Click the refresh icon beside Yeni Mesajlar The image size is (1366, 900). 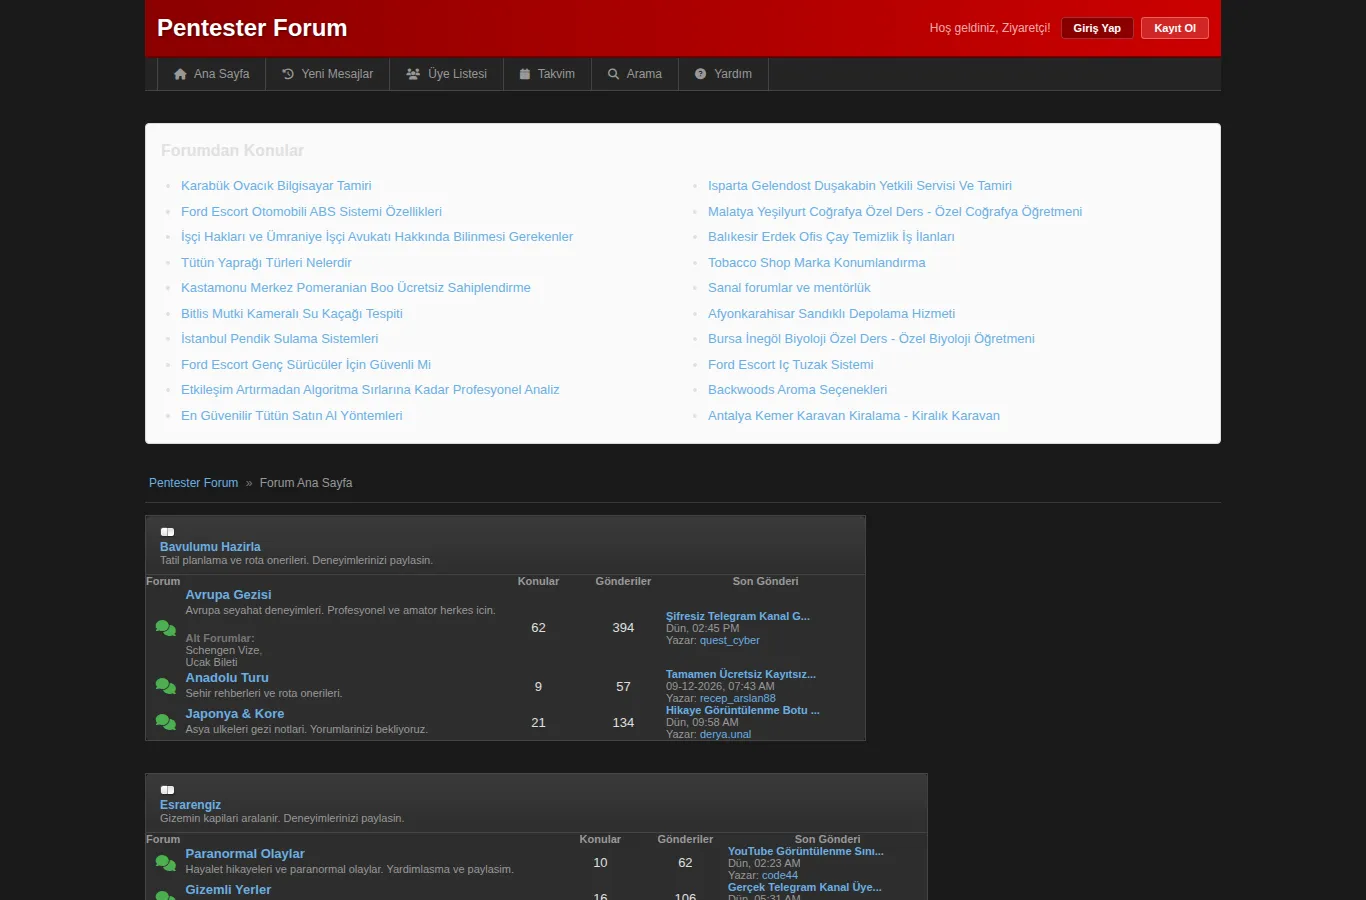pos(288,74)
